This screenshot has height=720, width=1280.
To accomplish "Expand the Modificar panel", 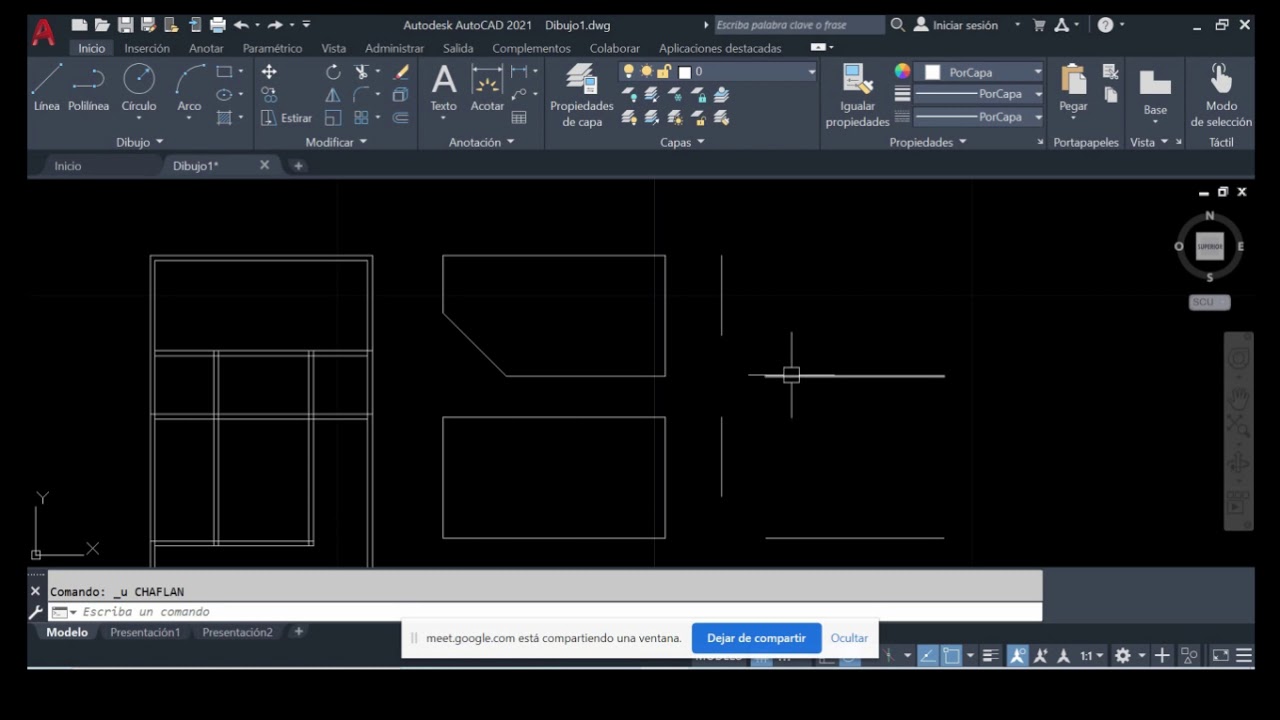I will tap(336, 142).
